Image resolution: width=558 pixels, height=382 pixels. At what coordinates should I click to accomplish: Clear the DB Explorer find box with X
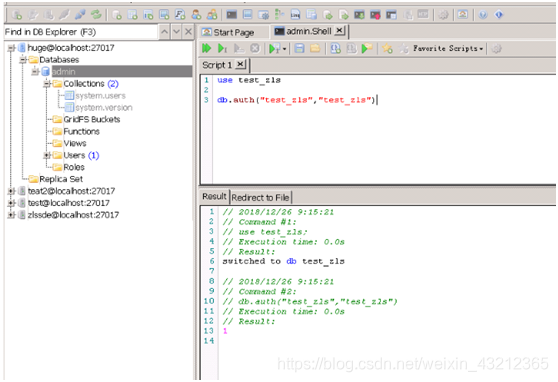pyautogui.click(x=188, y=32)
